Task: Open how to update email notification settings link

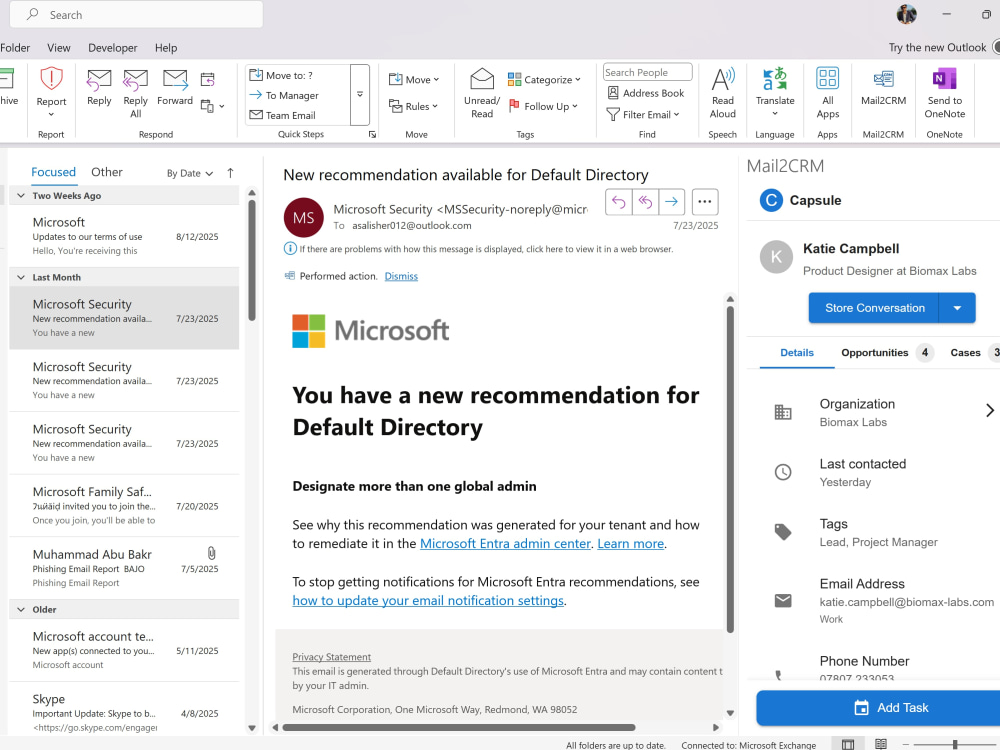Action: pos(428,601)
